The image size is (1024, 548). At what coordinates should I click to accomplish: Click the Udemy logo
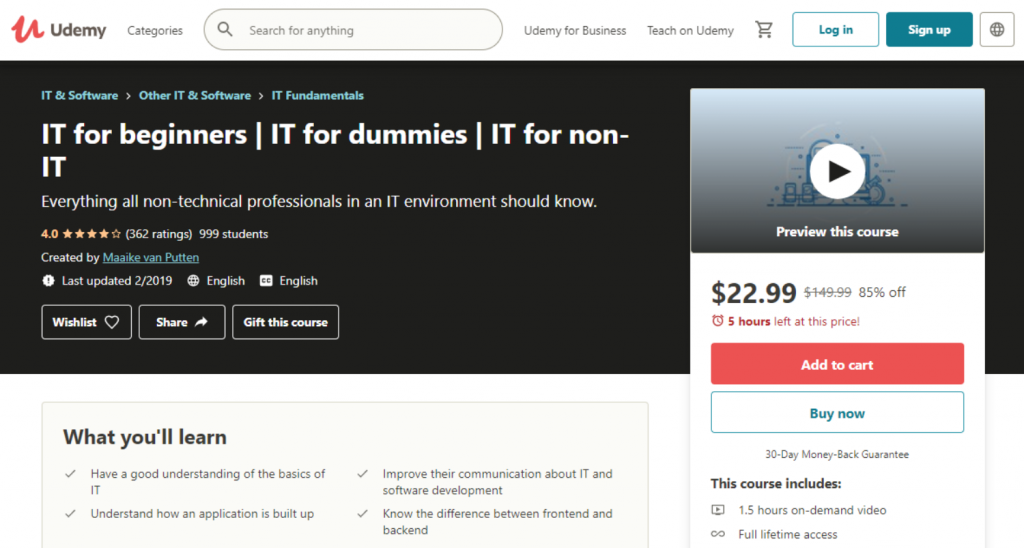point(58,30)
